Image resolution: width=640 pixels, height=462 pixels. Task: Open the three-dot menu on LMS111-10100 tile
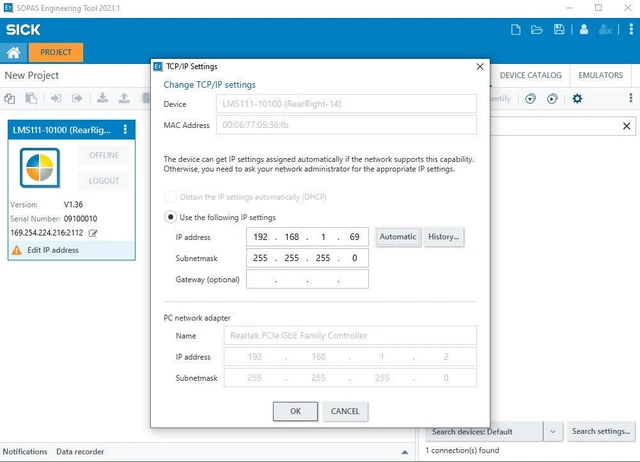point(125,129)
